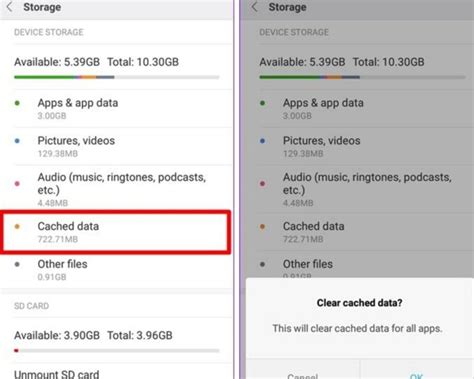Viewport: 474px width, 379px height.
Task: Tap 'Total: 10.30GB' text in right screen
Action: coord(388,62)
